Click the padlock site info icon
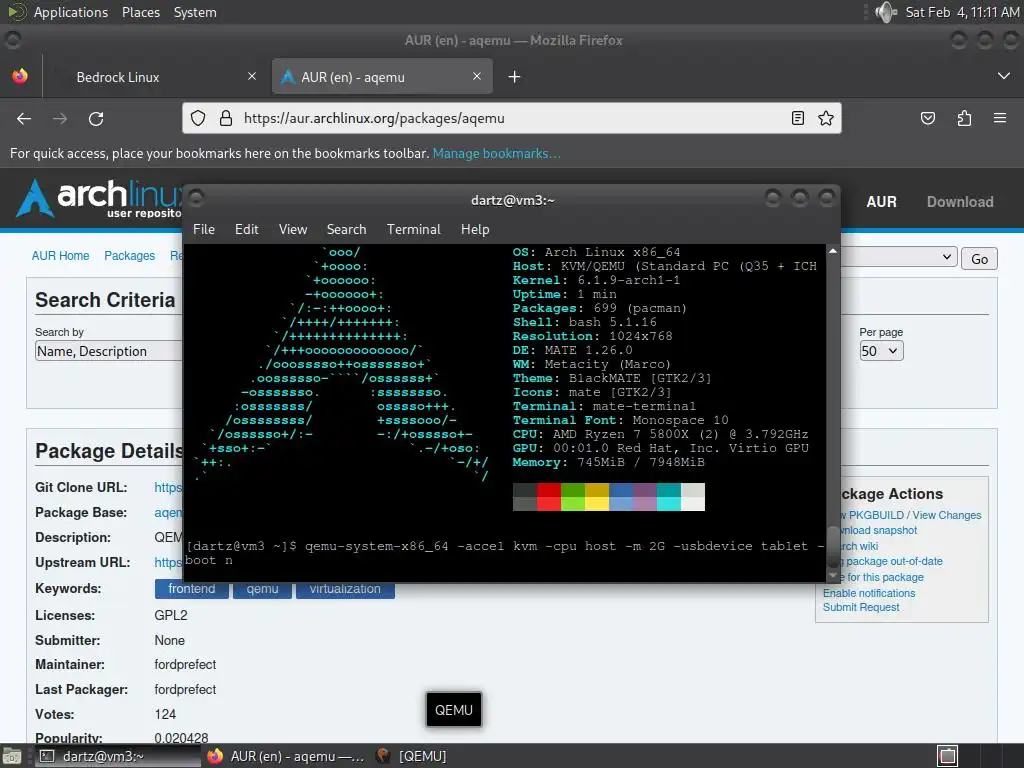The image size is (1024, 768). (x=226, y=118)
